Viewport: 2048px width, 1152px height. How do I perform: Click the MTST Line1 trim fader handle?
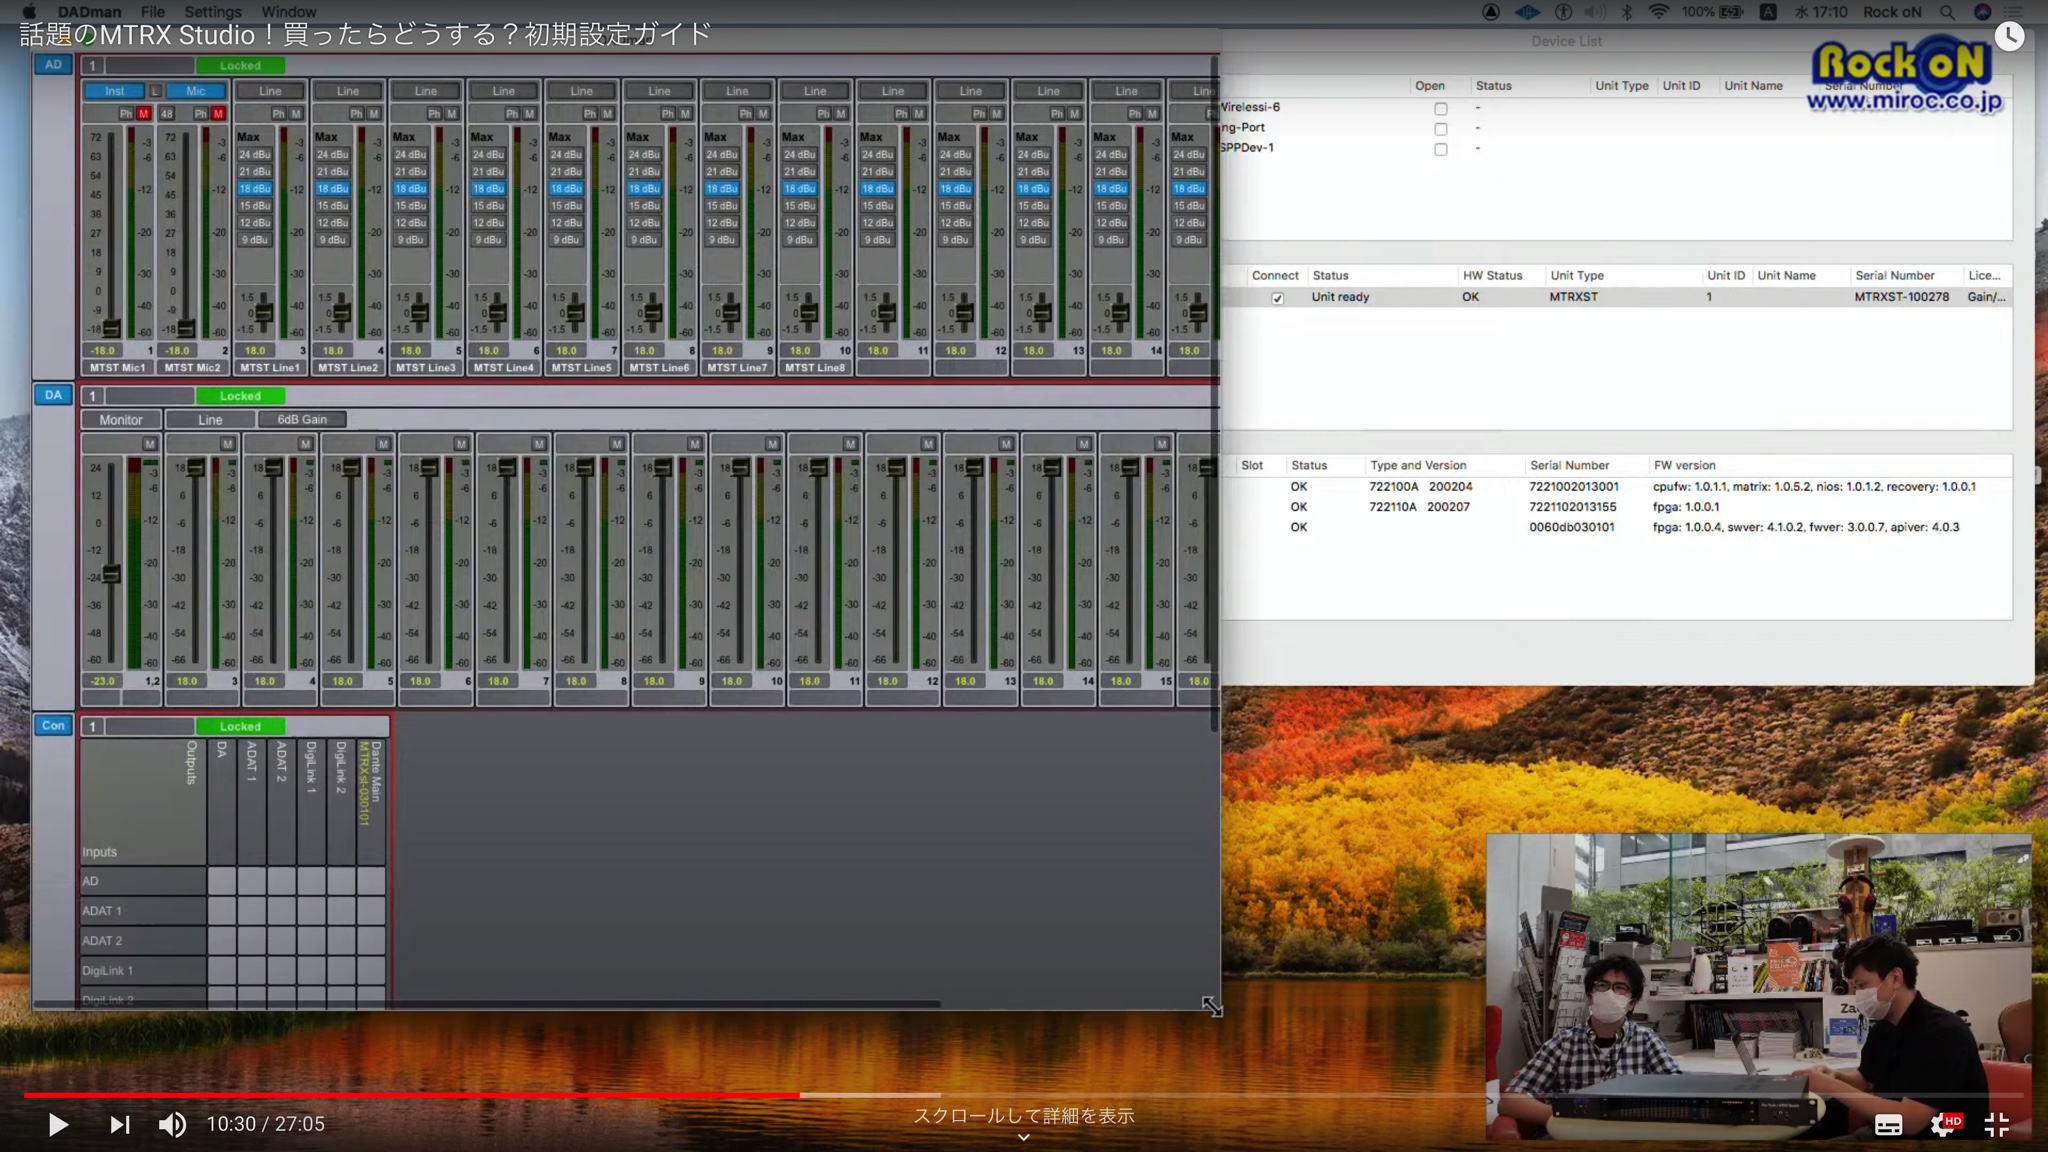pos(264,313)
